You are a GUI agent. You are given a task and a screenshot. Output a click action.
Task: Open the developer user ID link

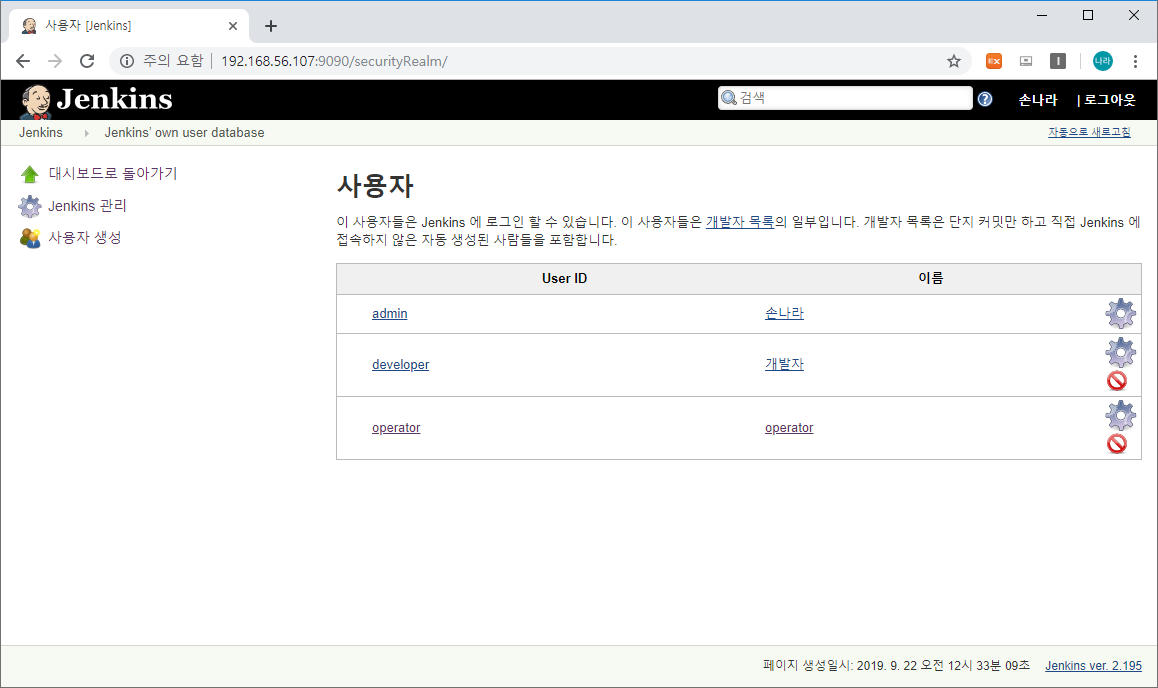point(400,365)
